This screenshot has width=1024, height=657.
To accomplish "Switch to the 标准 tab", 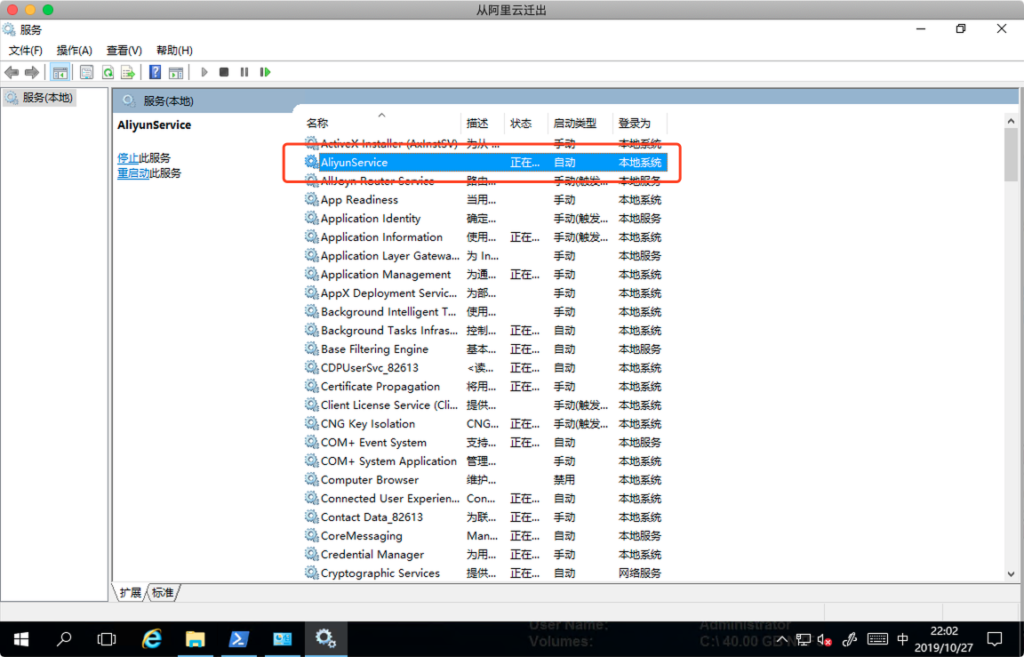I will (163, 593).
